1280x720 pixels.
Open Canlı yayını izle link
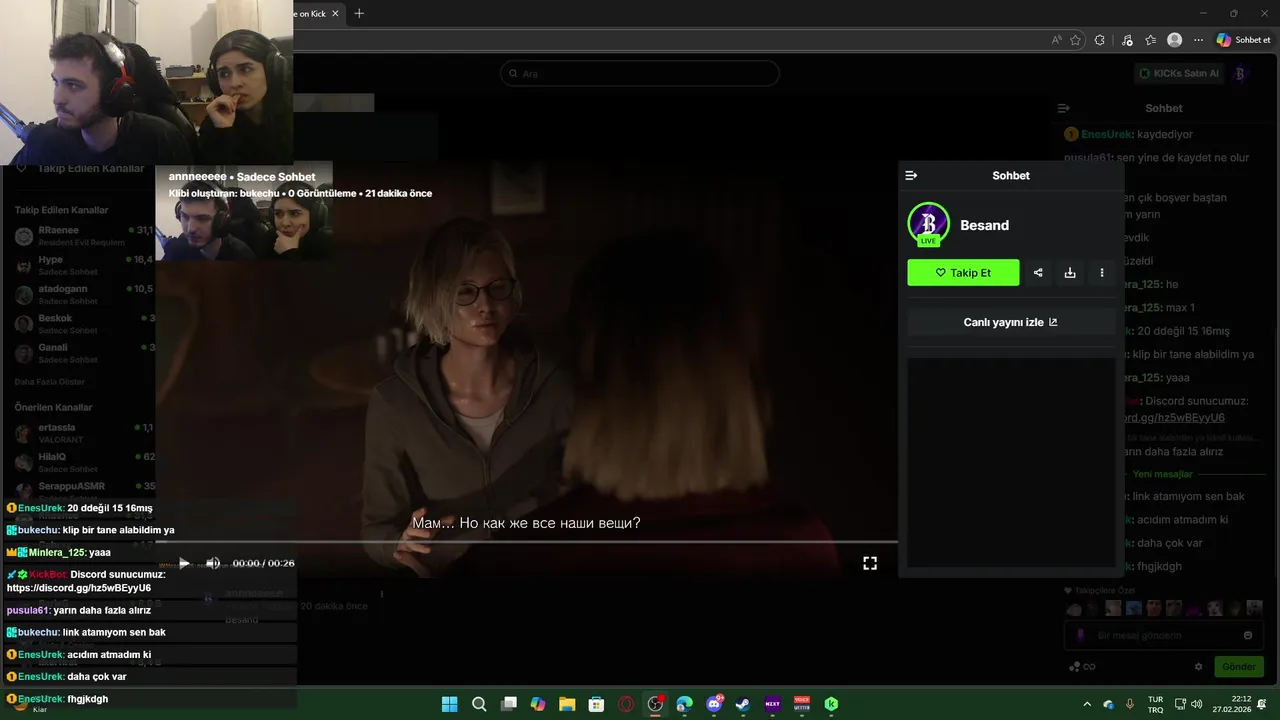[1010, 322]
